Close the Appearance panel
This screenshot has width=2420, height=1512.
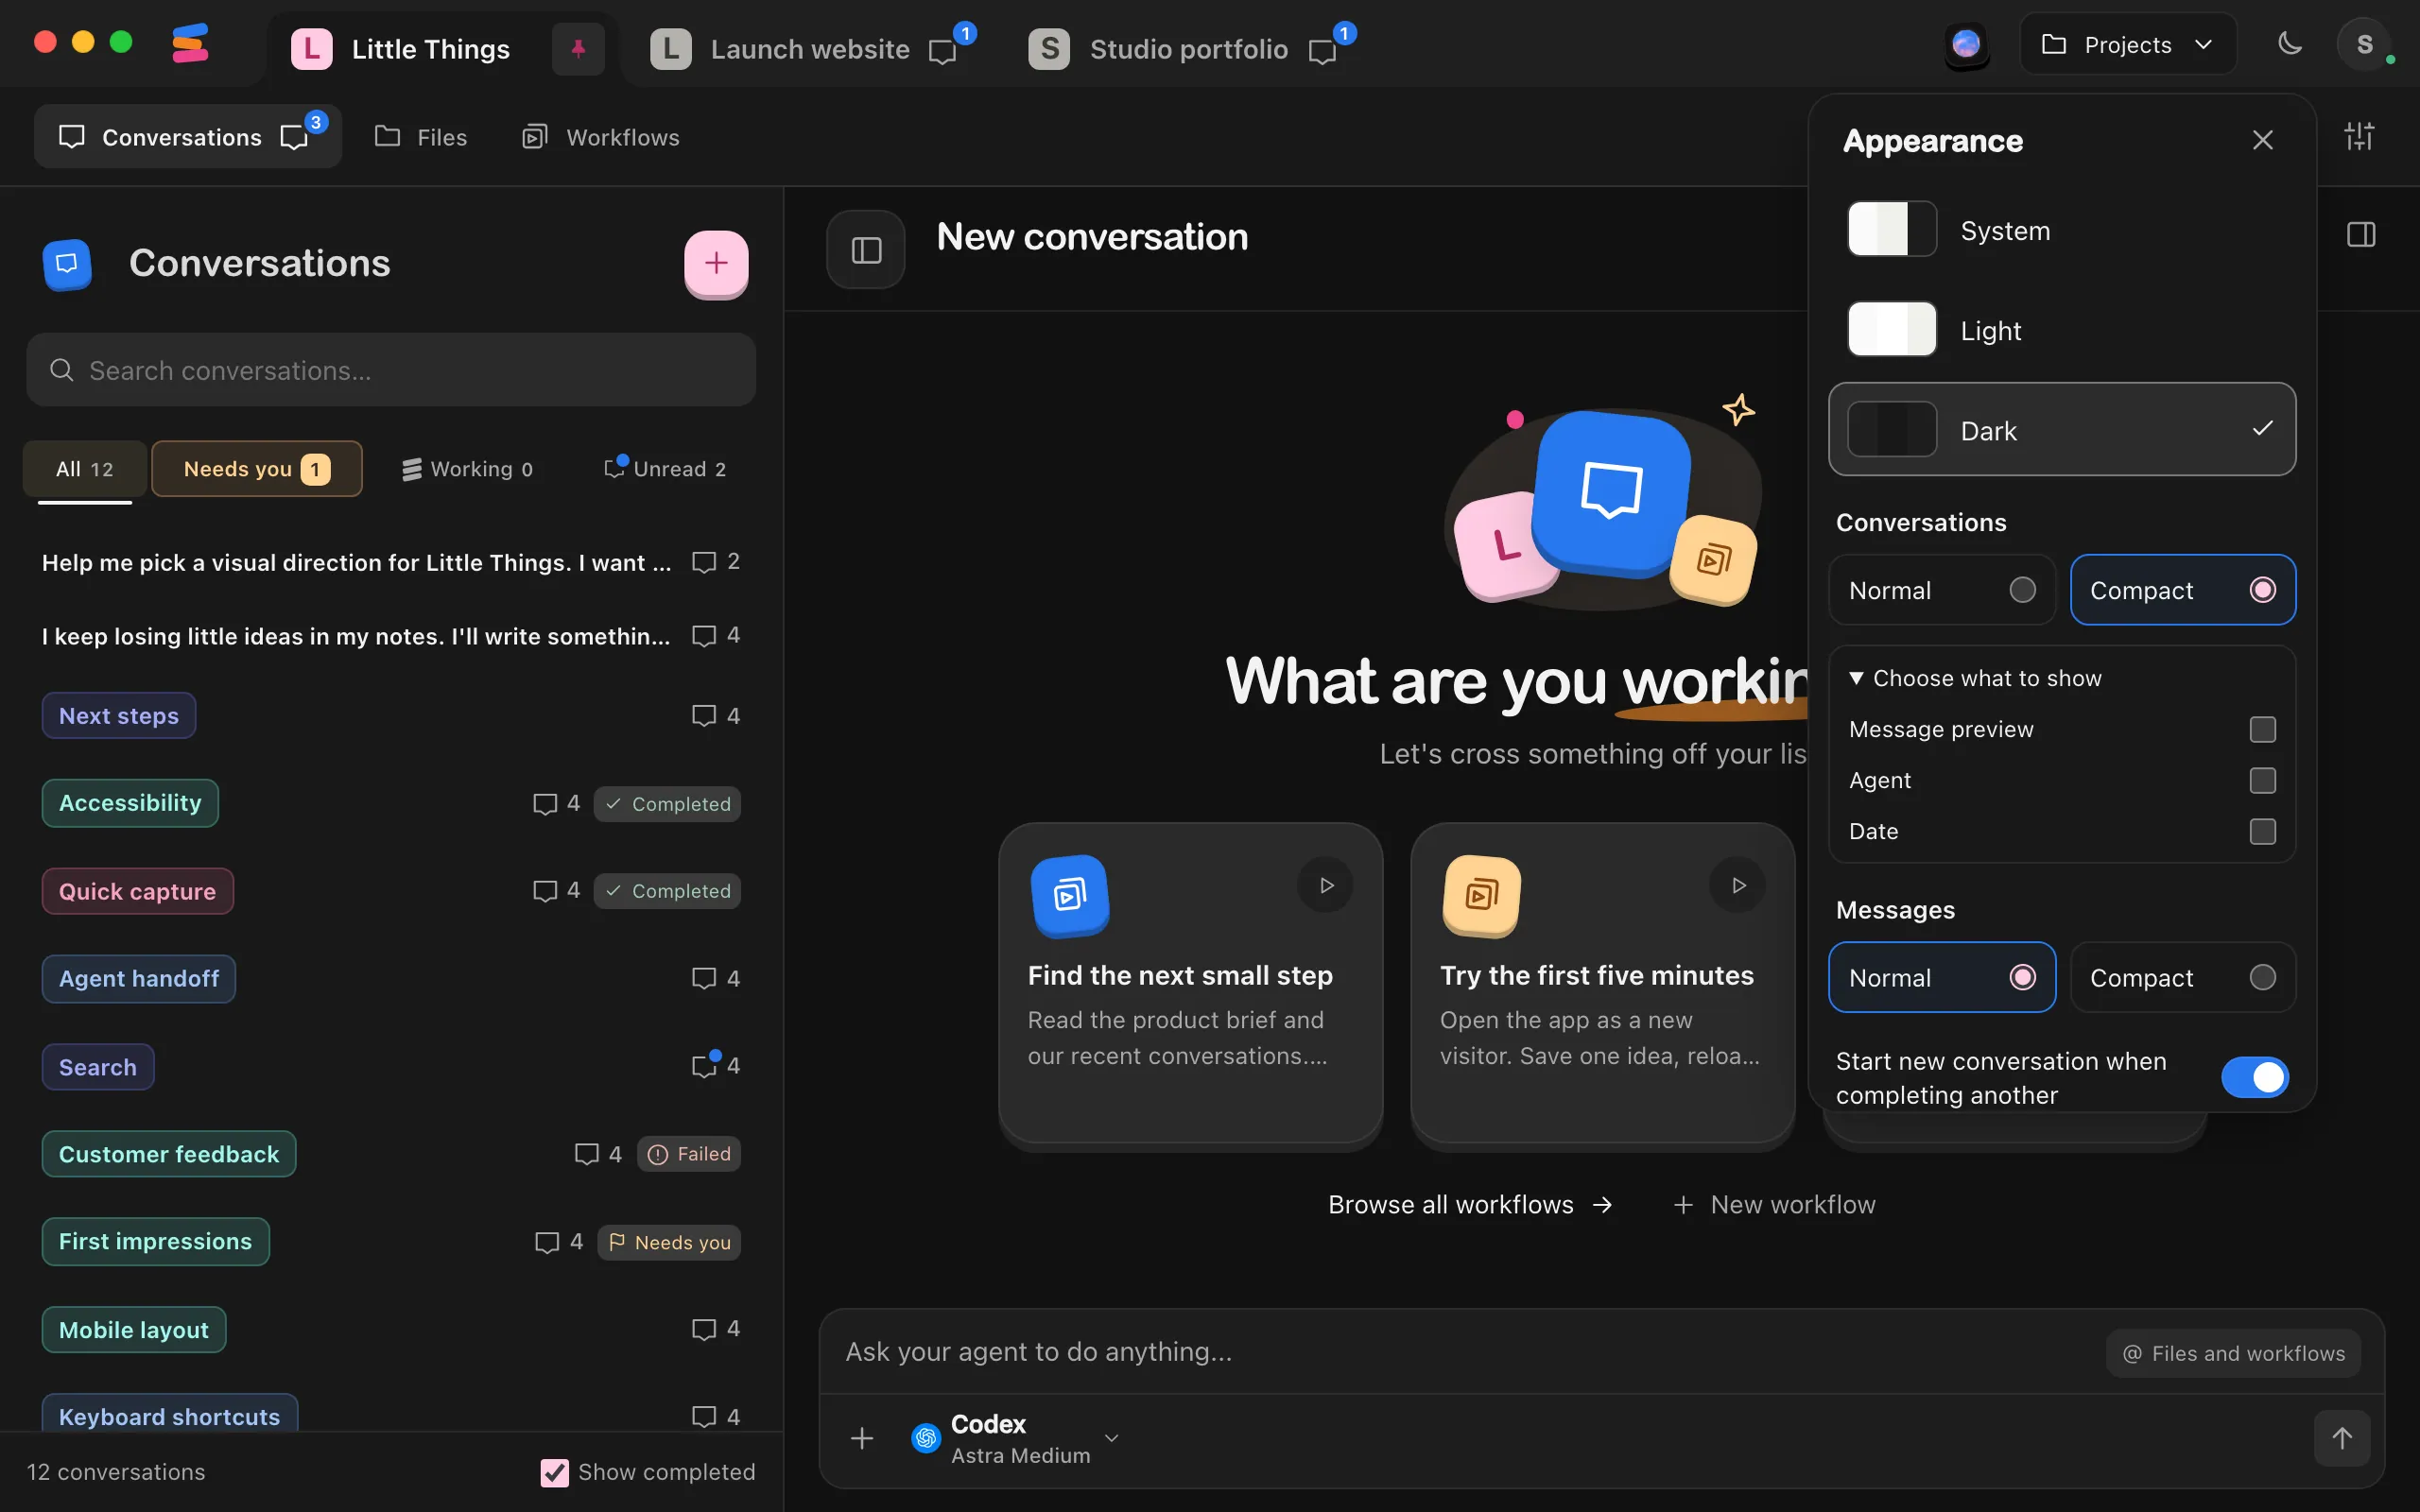(2263, 140)
